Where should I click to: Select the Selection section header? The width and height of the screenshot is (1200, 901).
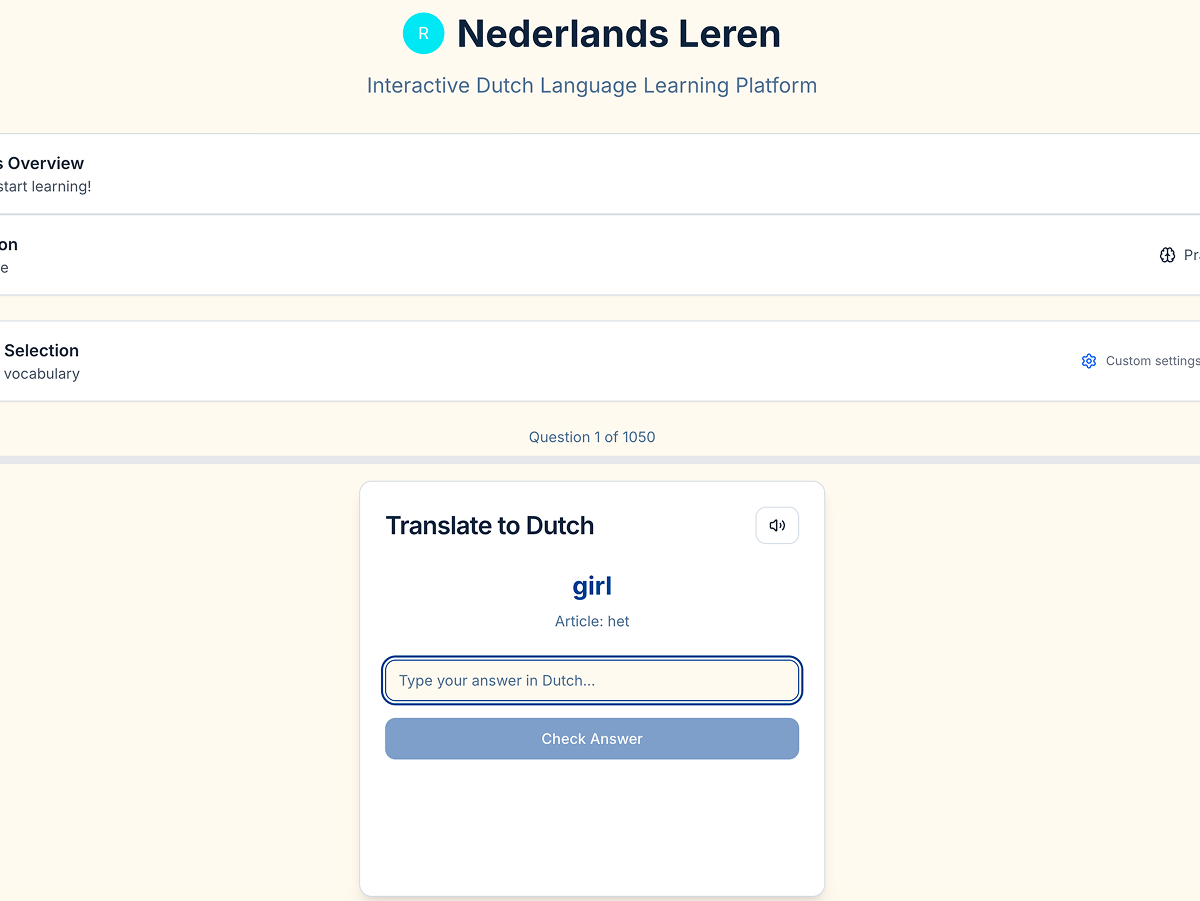point(40,350)
